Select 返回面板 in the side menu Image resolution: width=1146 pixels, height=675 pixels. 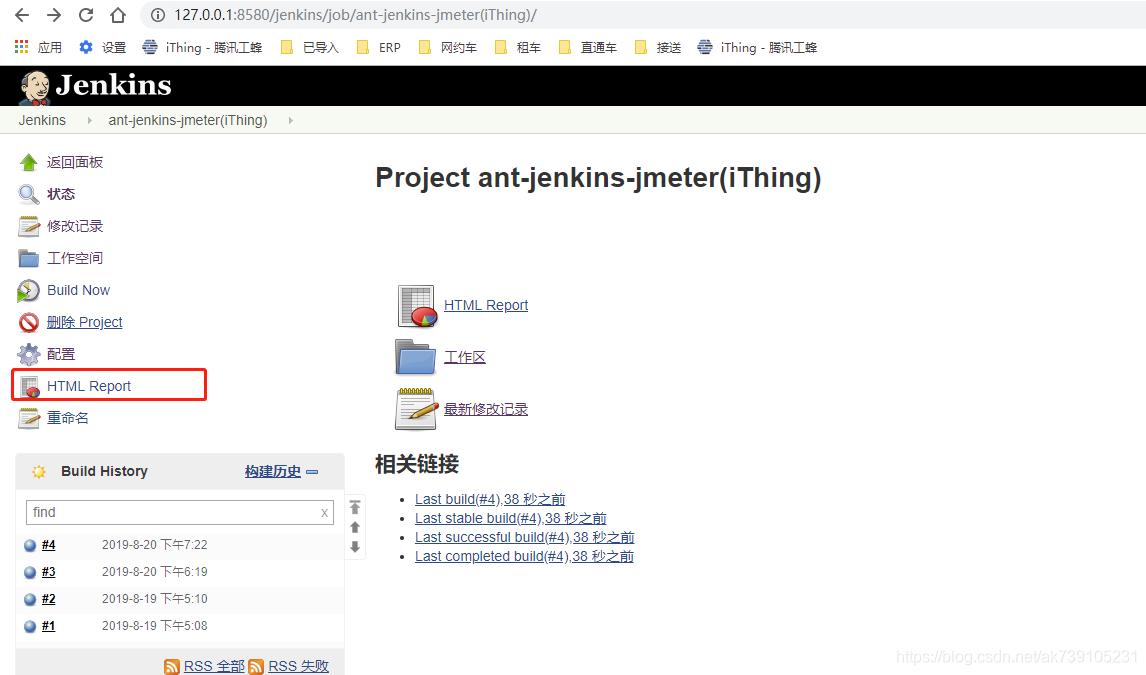[x=75, y=162]
